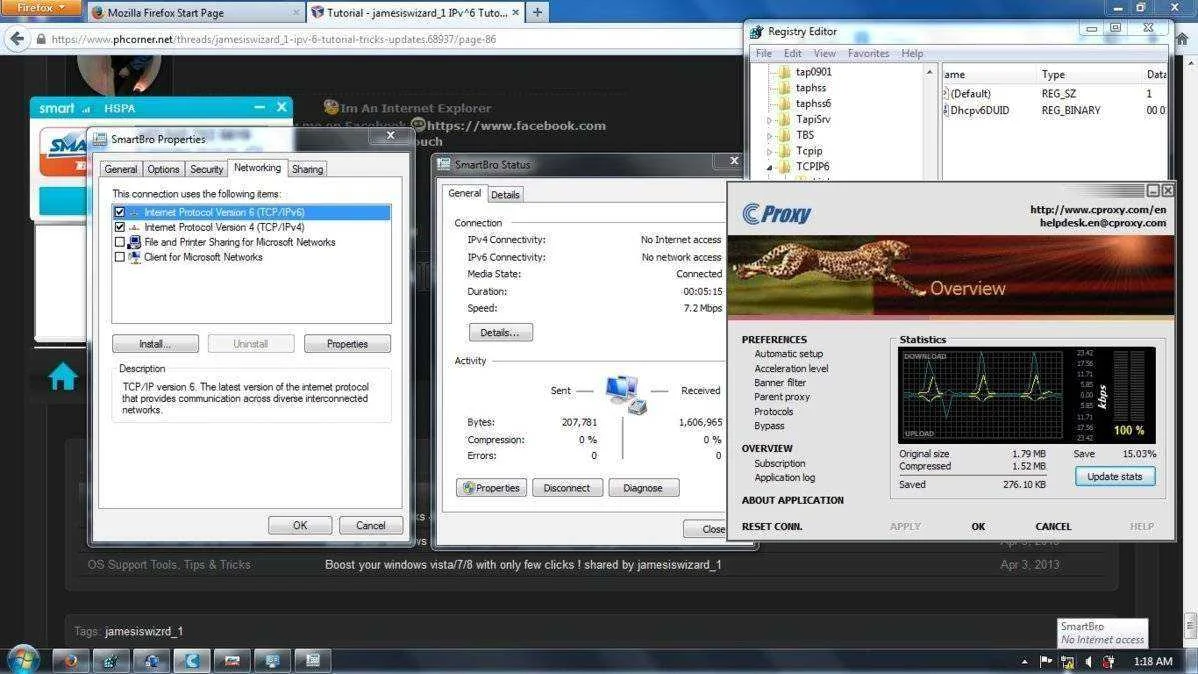Click RESET CONN. in CProxy
The width and height of the screenshot is (1198, 674).
point(772,527)
